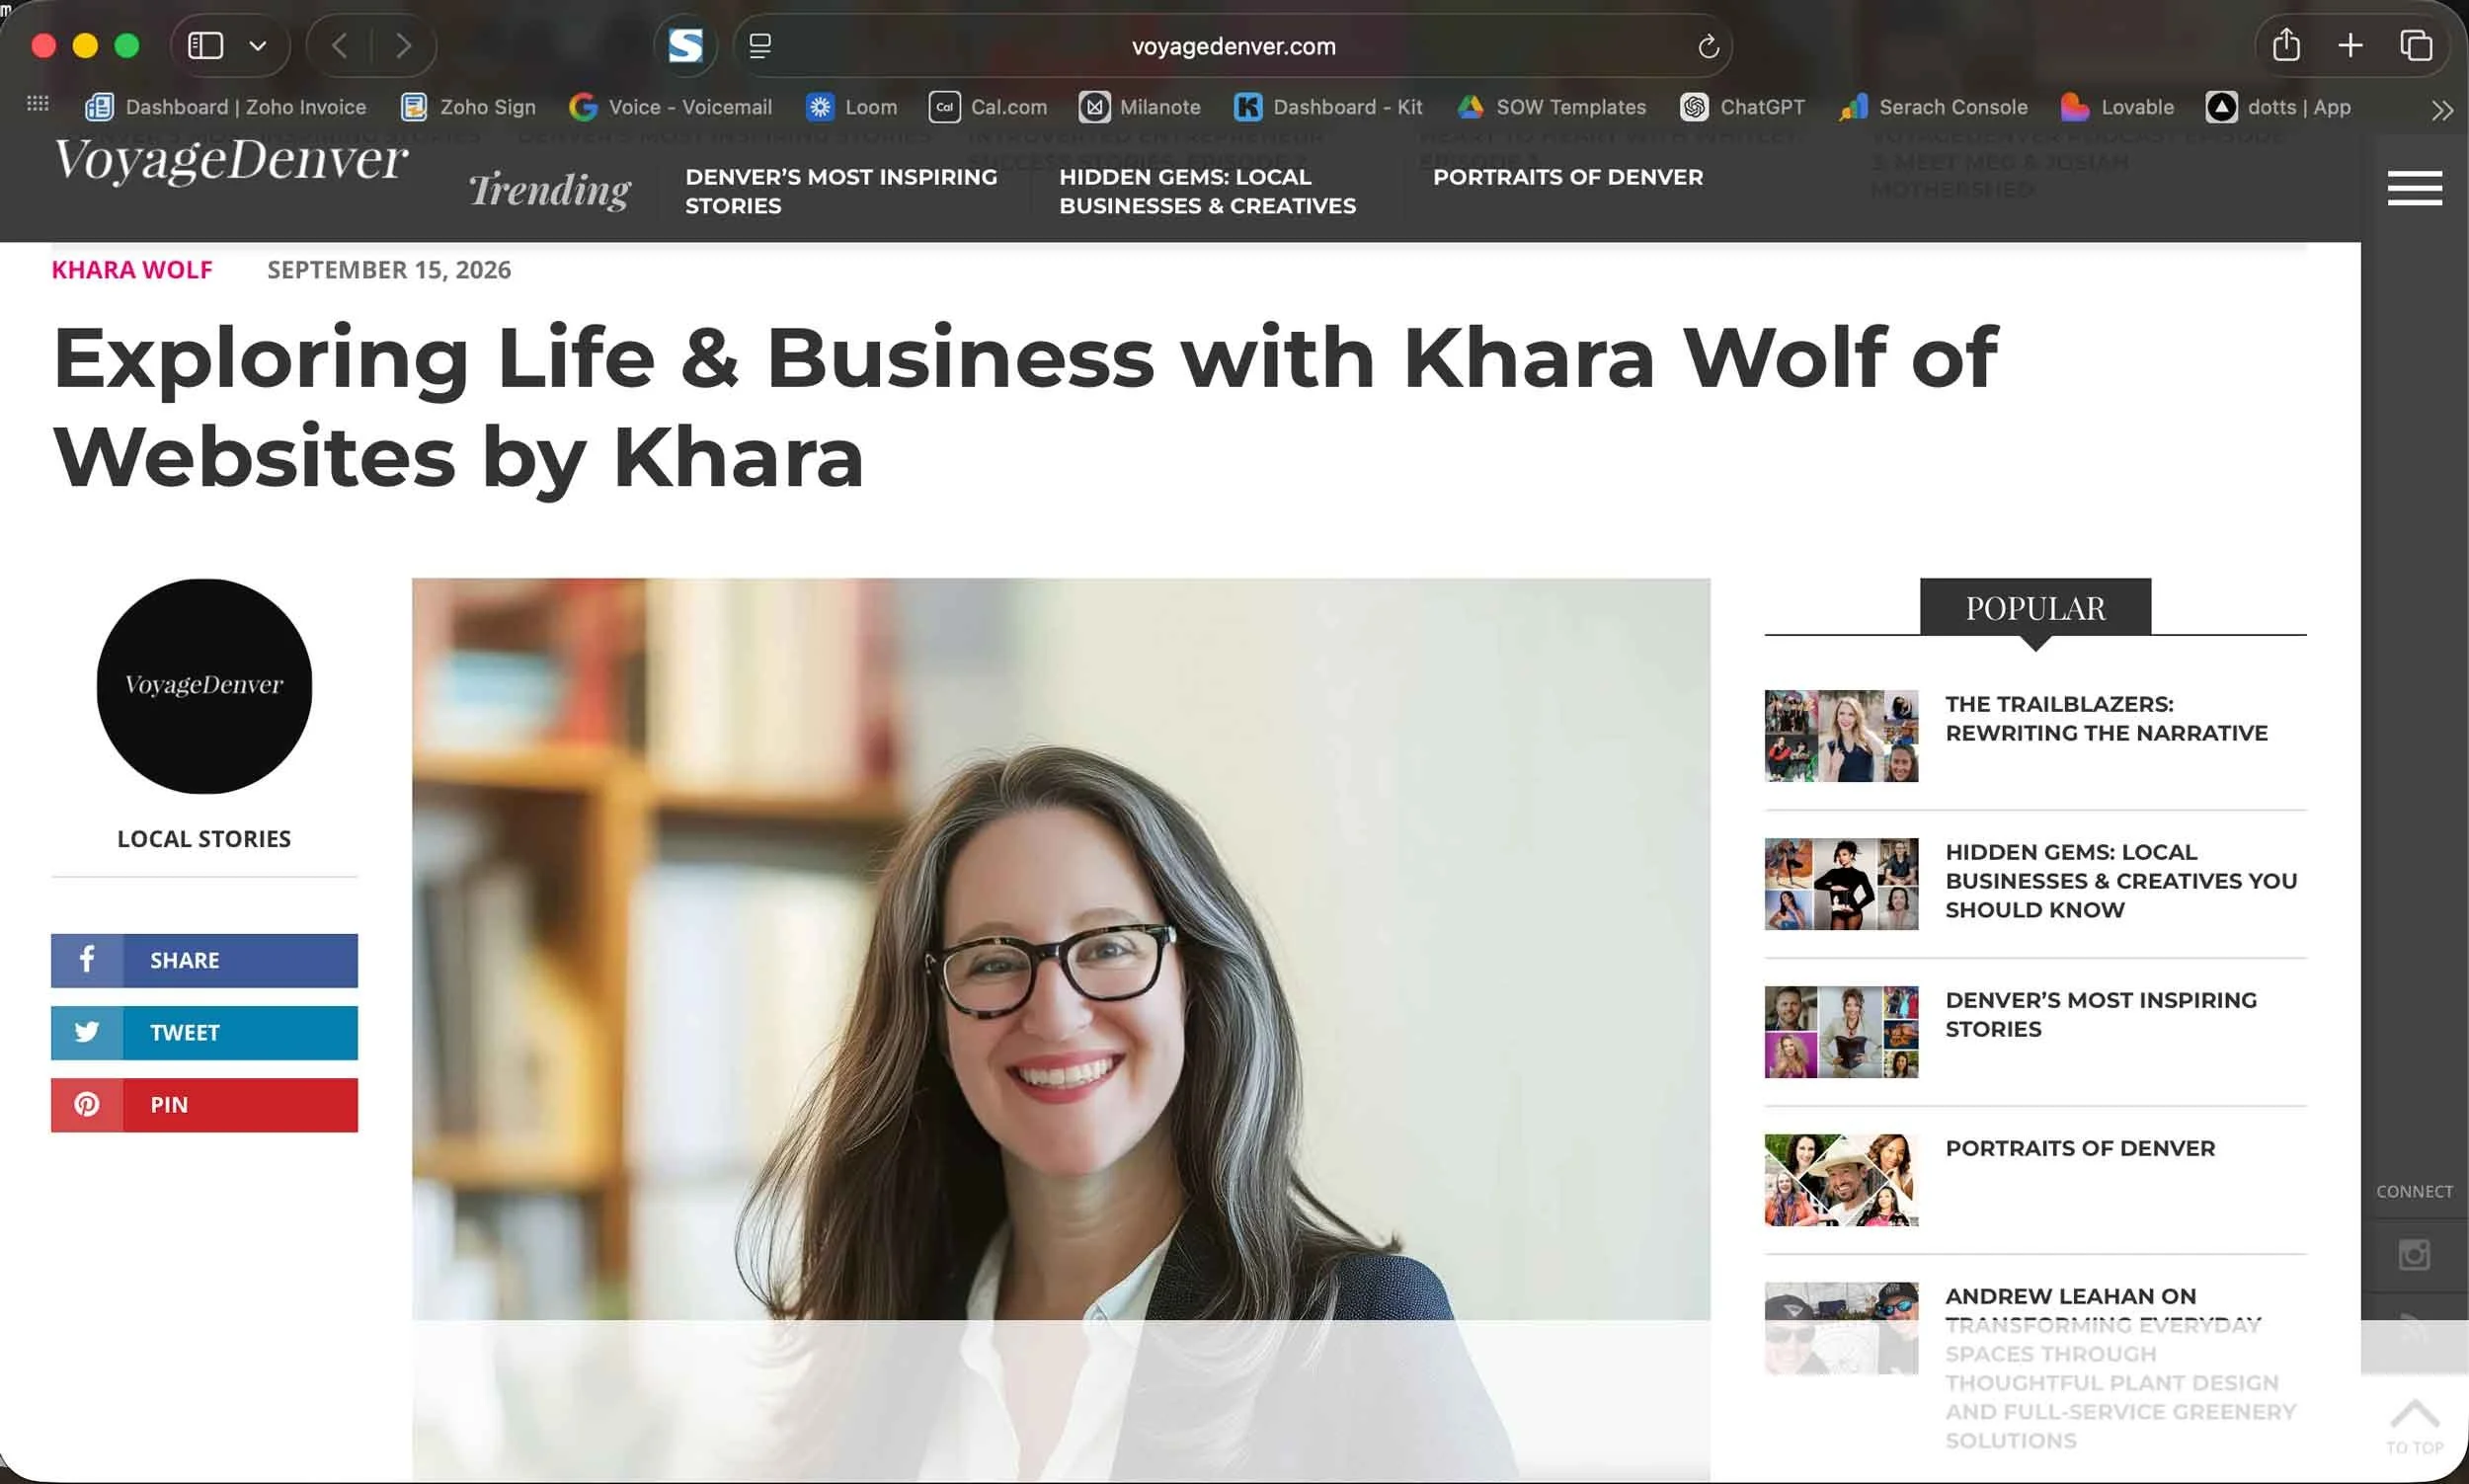This screenshot has width=2469, height=1484.
Task: Open the Dashboard | Zoho Invoice bookmark
Action: (226, 107)
